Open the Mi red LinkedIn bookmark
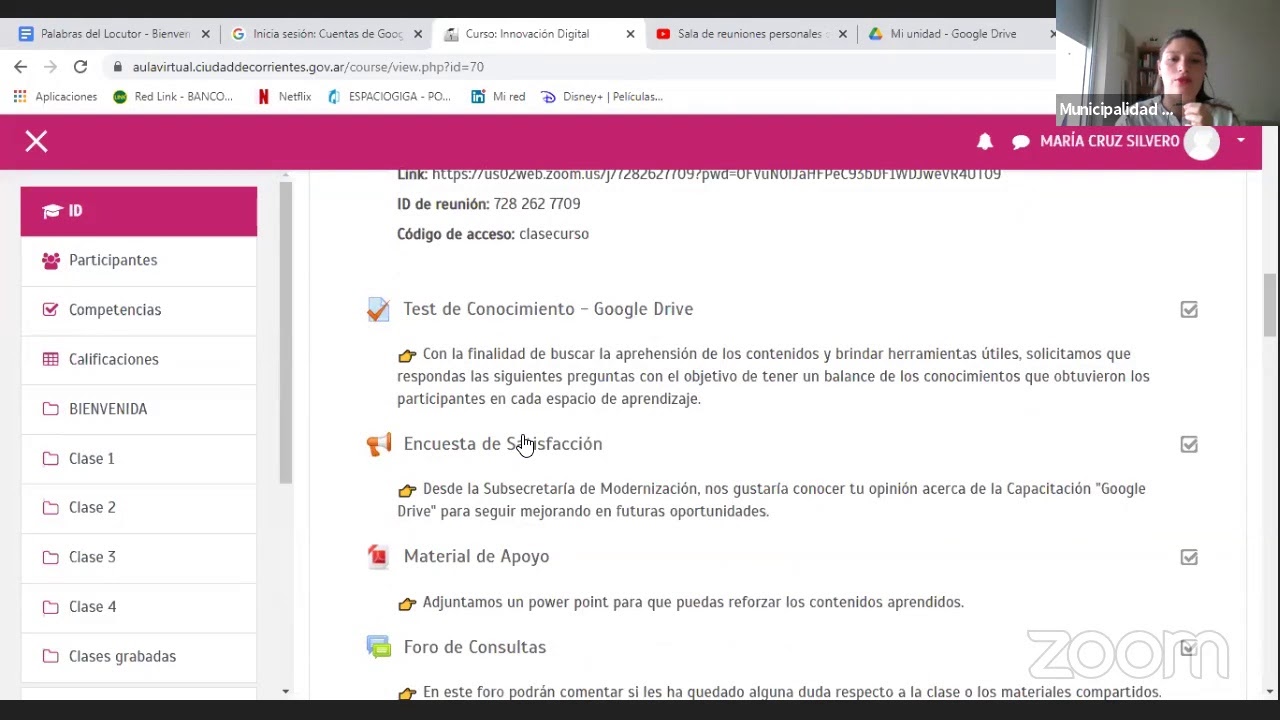1280x720 pixels. (x=498, y=97)
